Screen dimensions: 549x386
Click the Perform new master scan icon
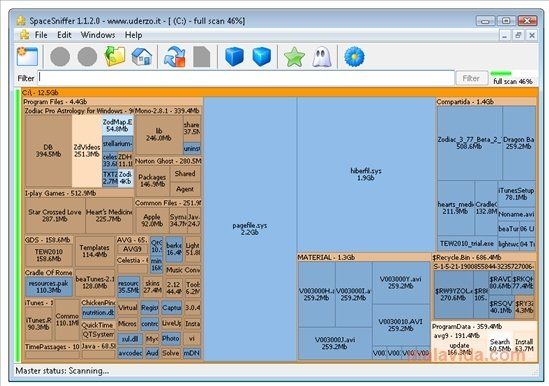pos(174,56)
